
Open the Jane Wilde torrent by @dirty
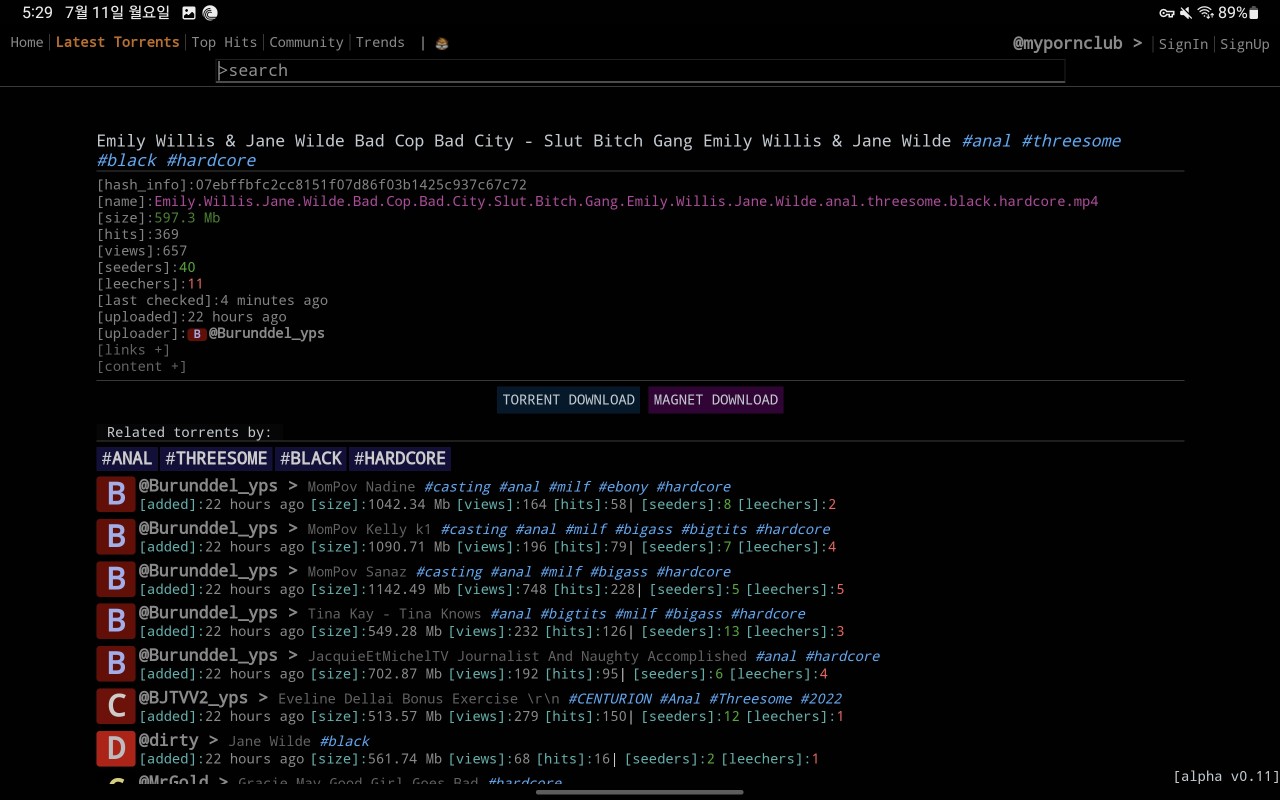pyautogui.click(x=270, y=741)
